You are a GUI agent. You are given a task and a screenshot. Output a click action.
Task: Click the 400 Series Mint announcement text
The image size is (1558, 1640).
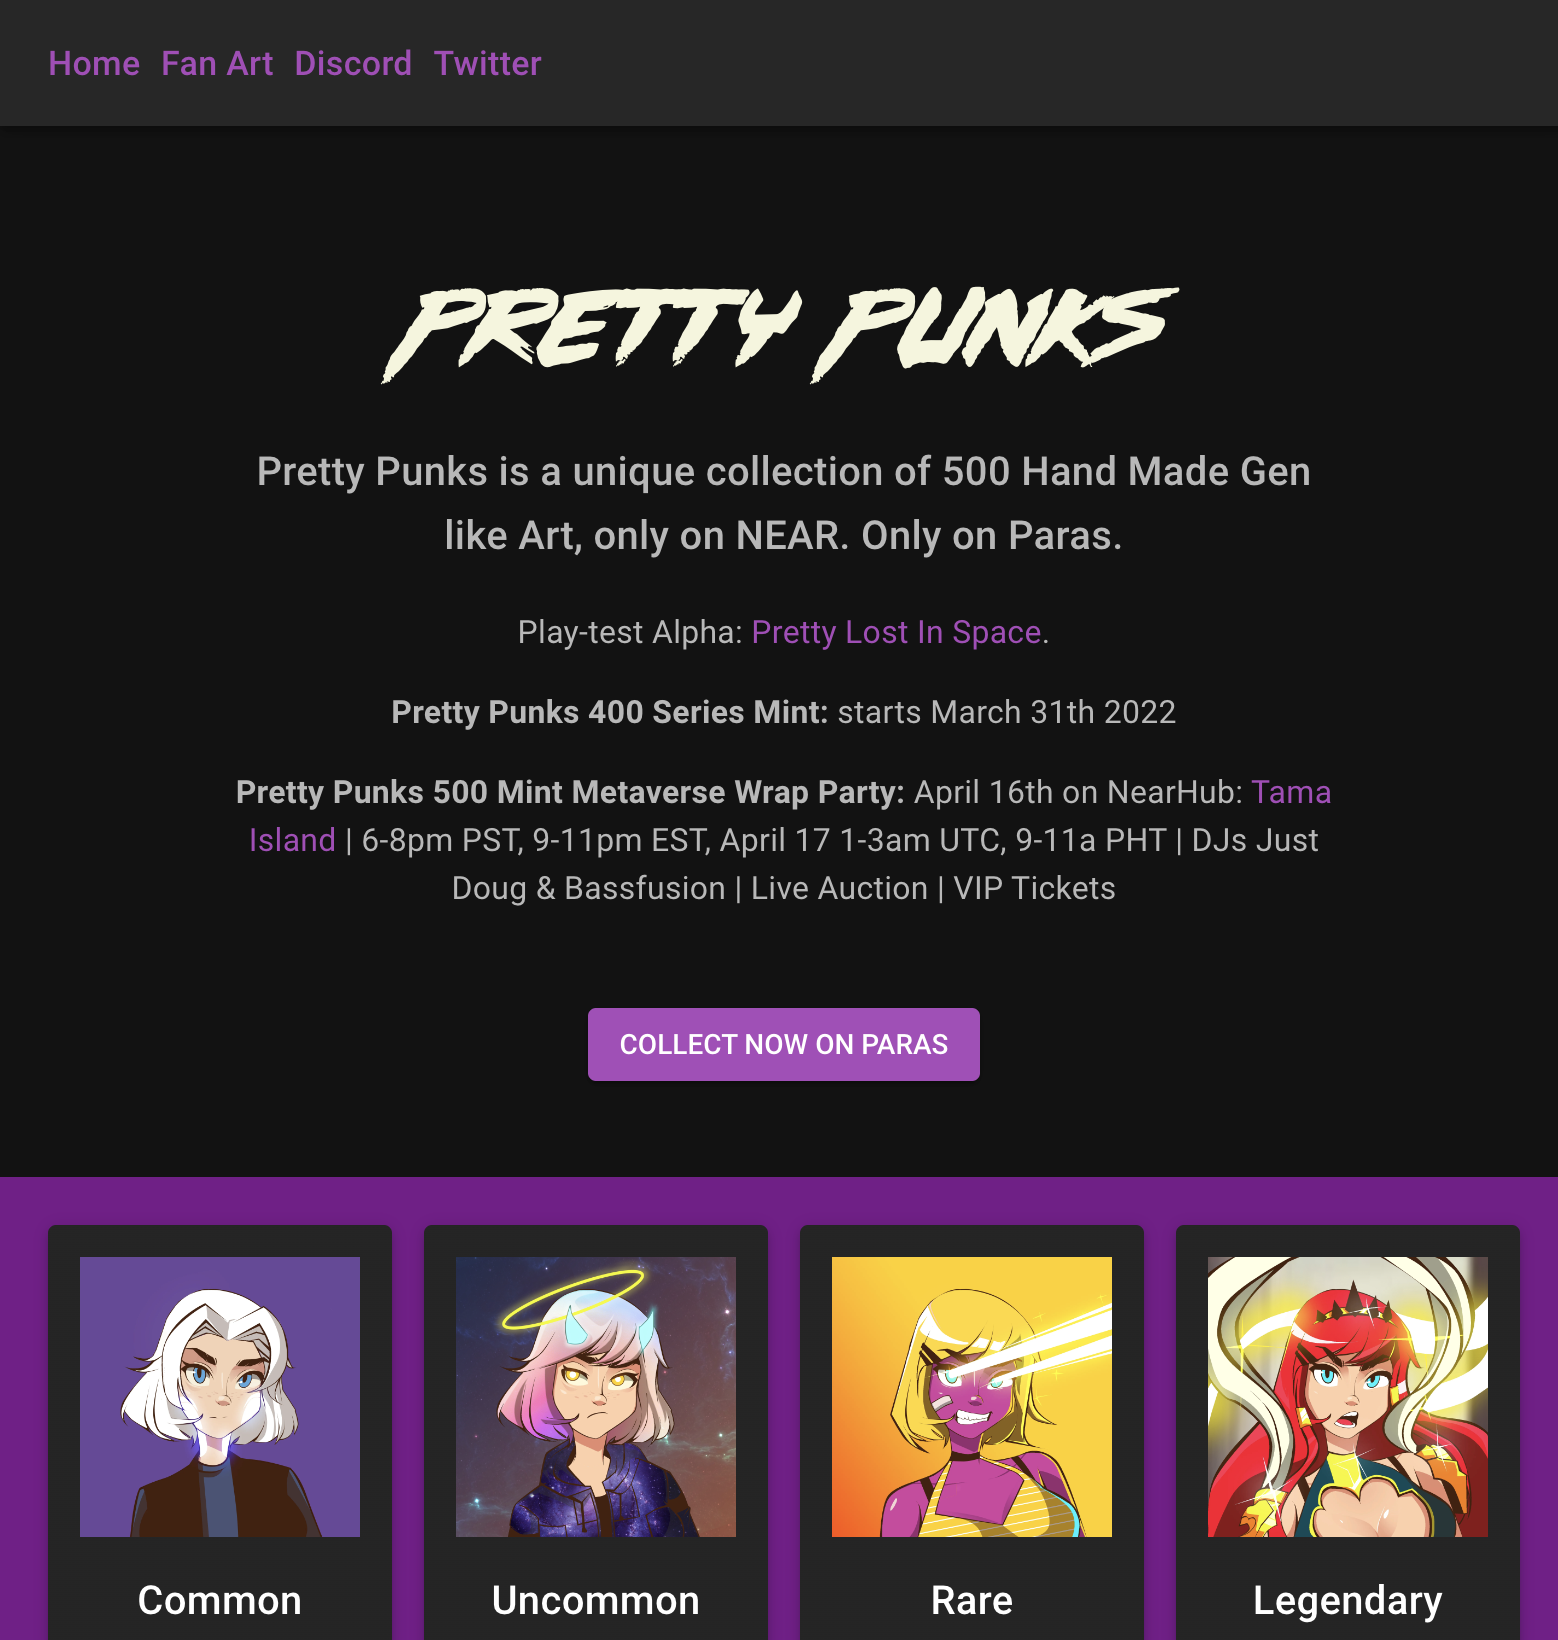click(784, 712)
